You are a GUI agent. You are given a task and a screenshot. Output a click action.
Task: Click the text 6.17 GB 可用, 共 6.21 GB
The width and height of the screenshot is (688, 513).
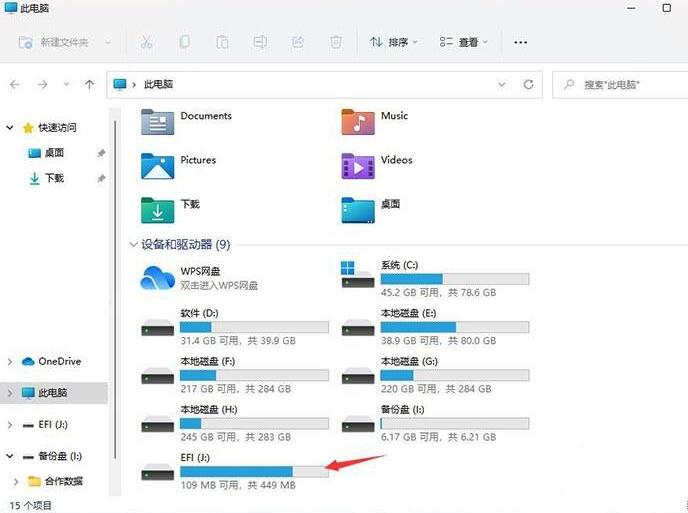[x=438, y=437]
